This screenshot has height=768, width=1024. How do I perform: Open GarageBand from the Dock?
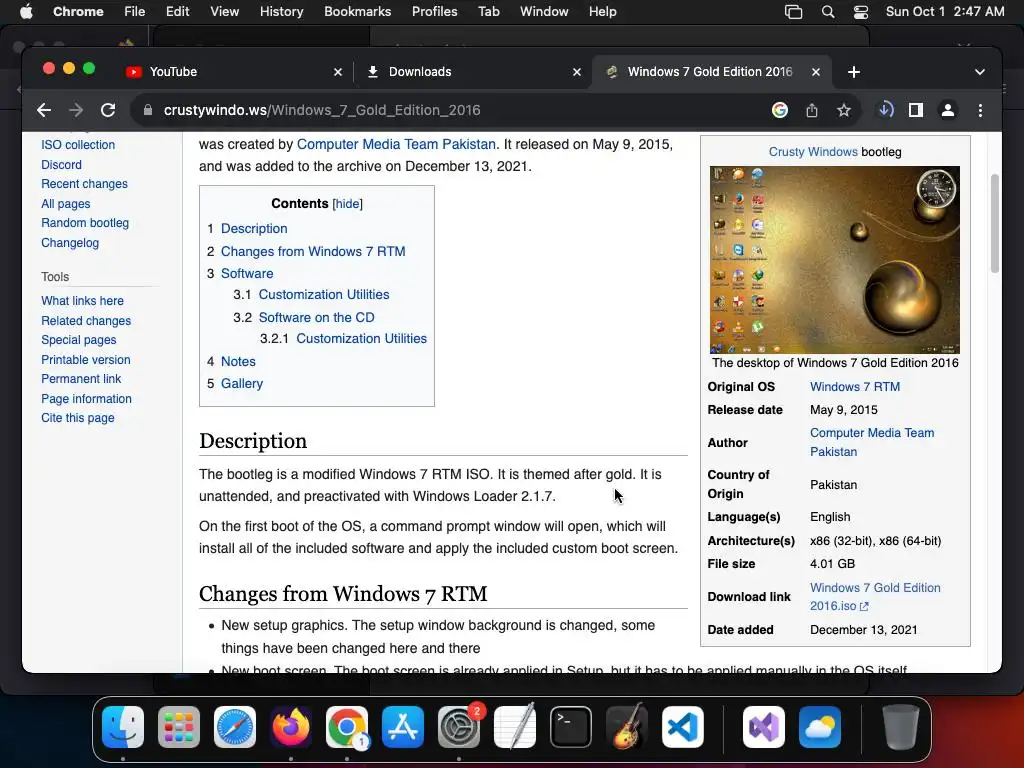point(627,727)
